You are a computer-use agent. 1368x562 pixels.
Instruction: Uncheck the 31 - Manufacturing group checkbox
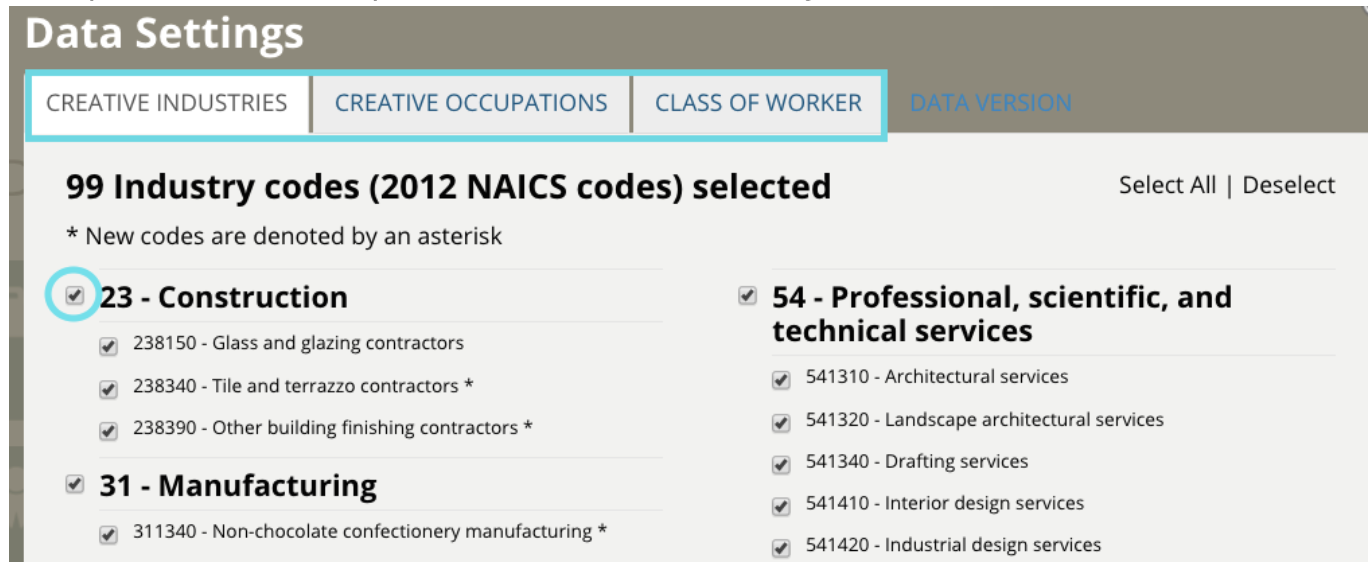click(75, 485)
